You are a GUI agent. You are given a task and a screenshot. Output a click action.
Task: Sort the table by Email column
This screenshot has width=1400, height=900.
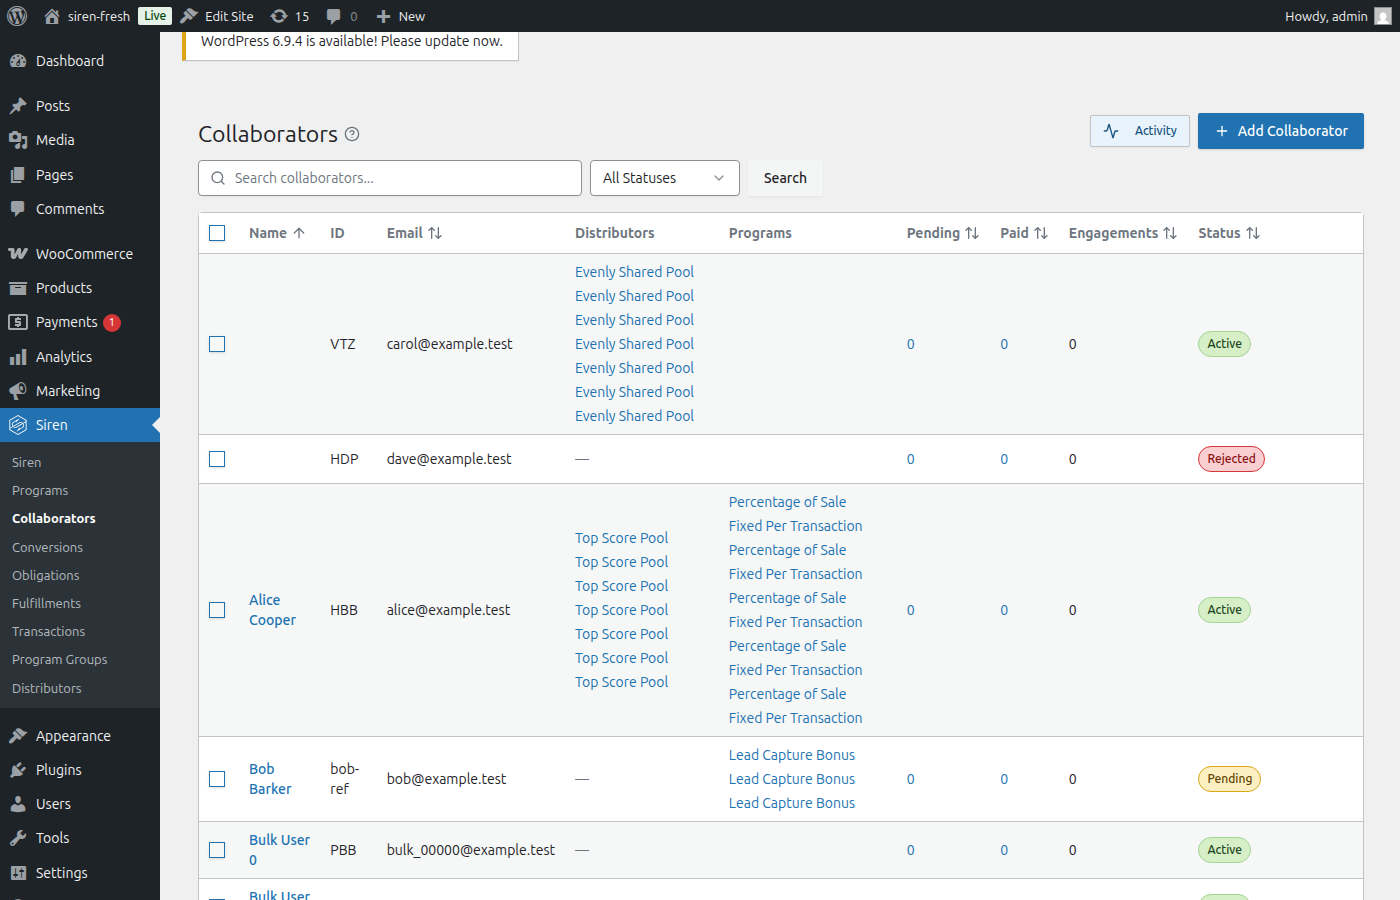pyautogui.click(x=414, y=233)
